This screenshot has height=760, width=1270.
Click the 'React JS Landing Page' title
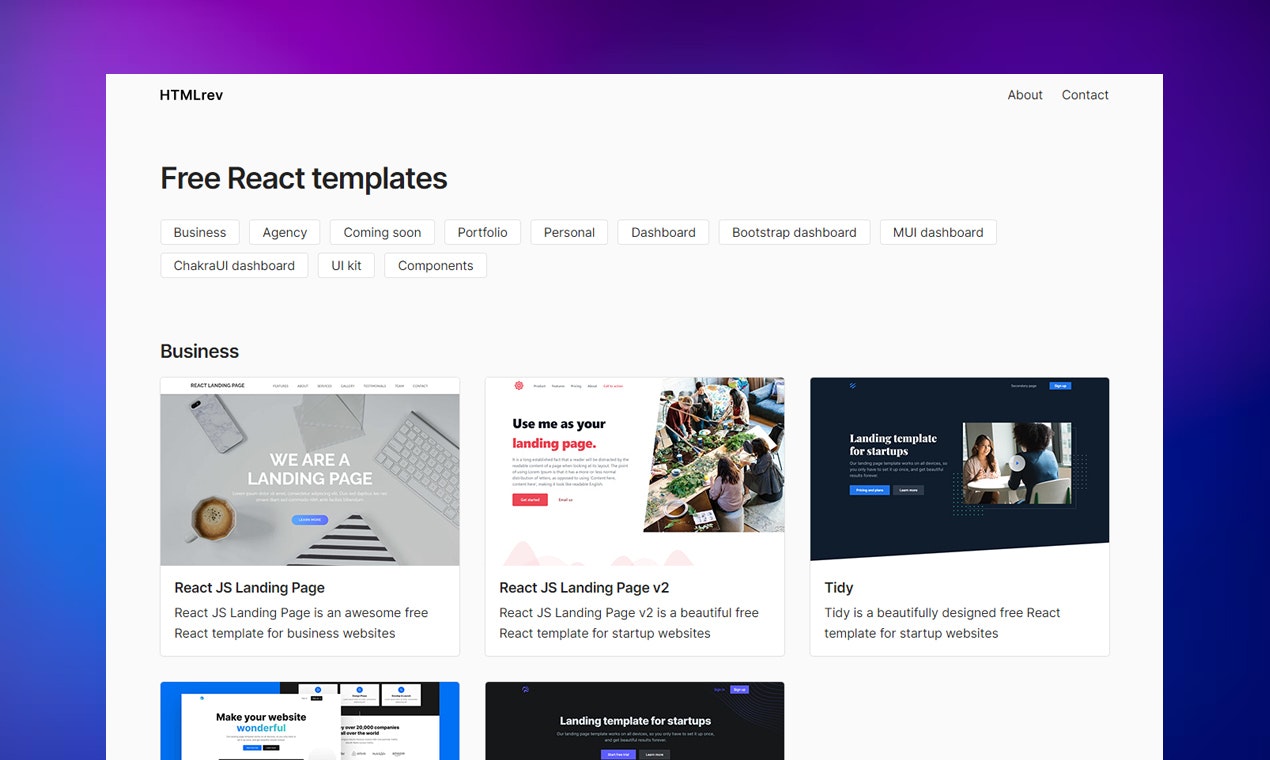point(250,588)
